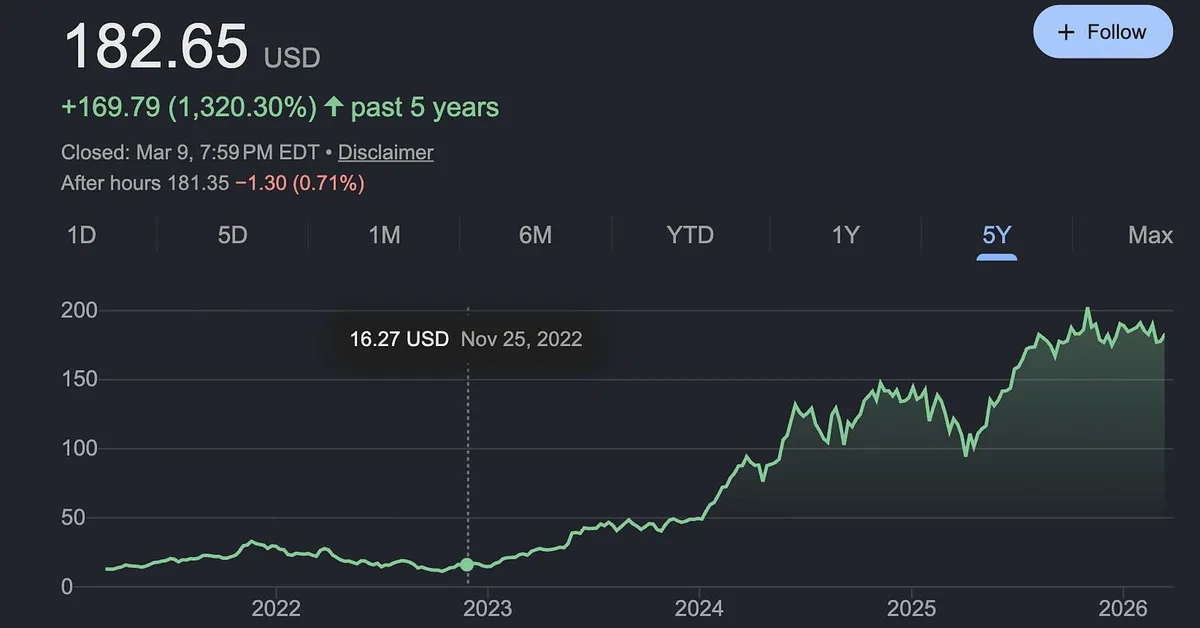Select the YTD range tab
This screenshot has width=1200, height=628.
tap(690, 235)
